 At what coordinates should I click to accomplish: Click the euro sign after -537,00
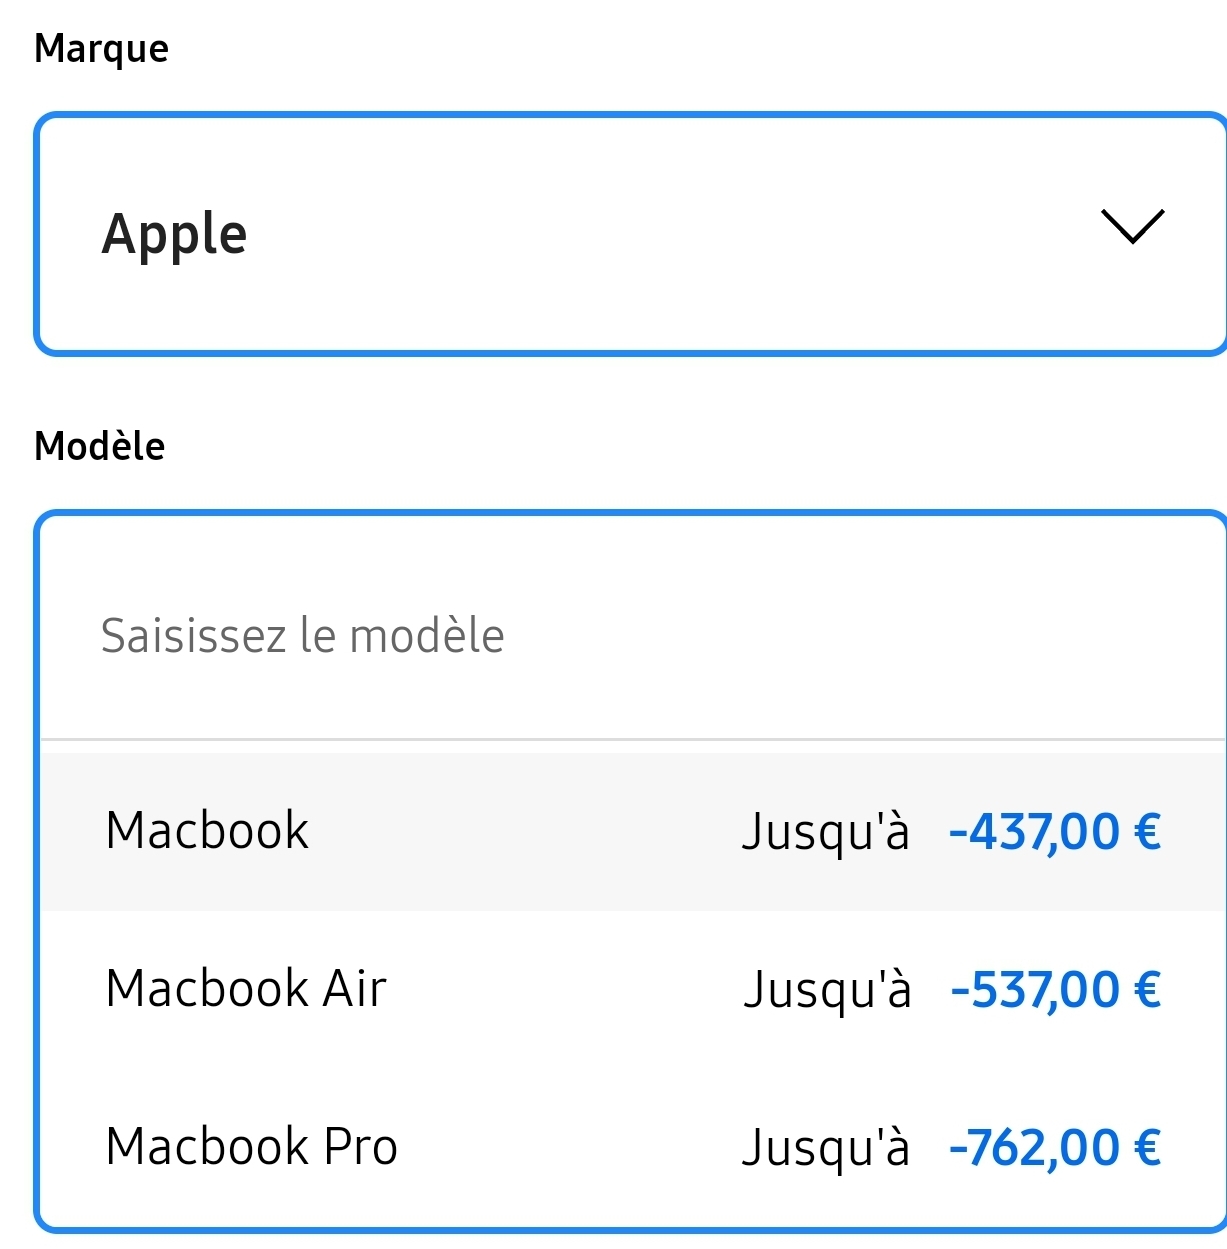(x=1147, y=990)
